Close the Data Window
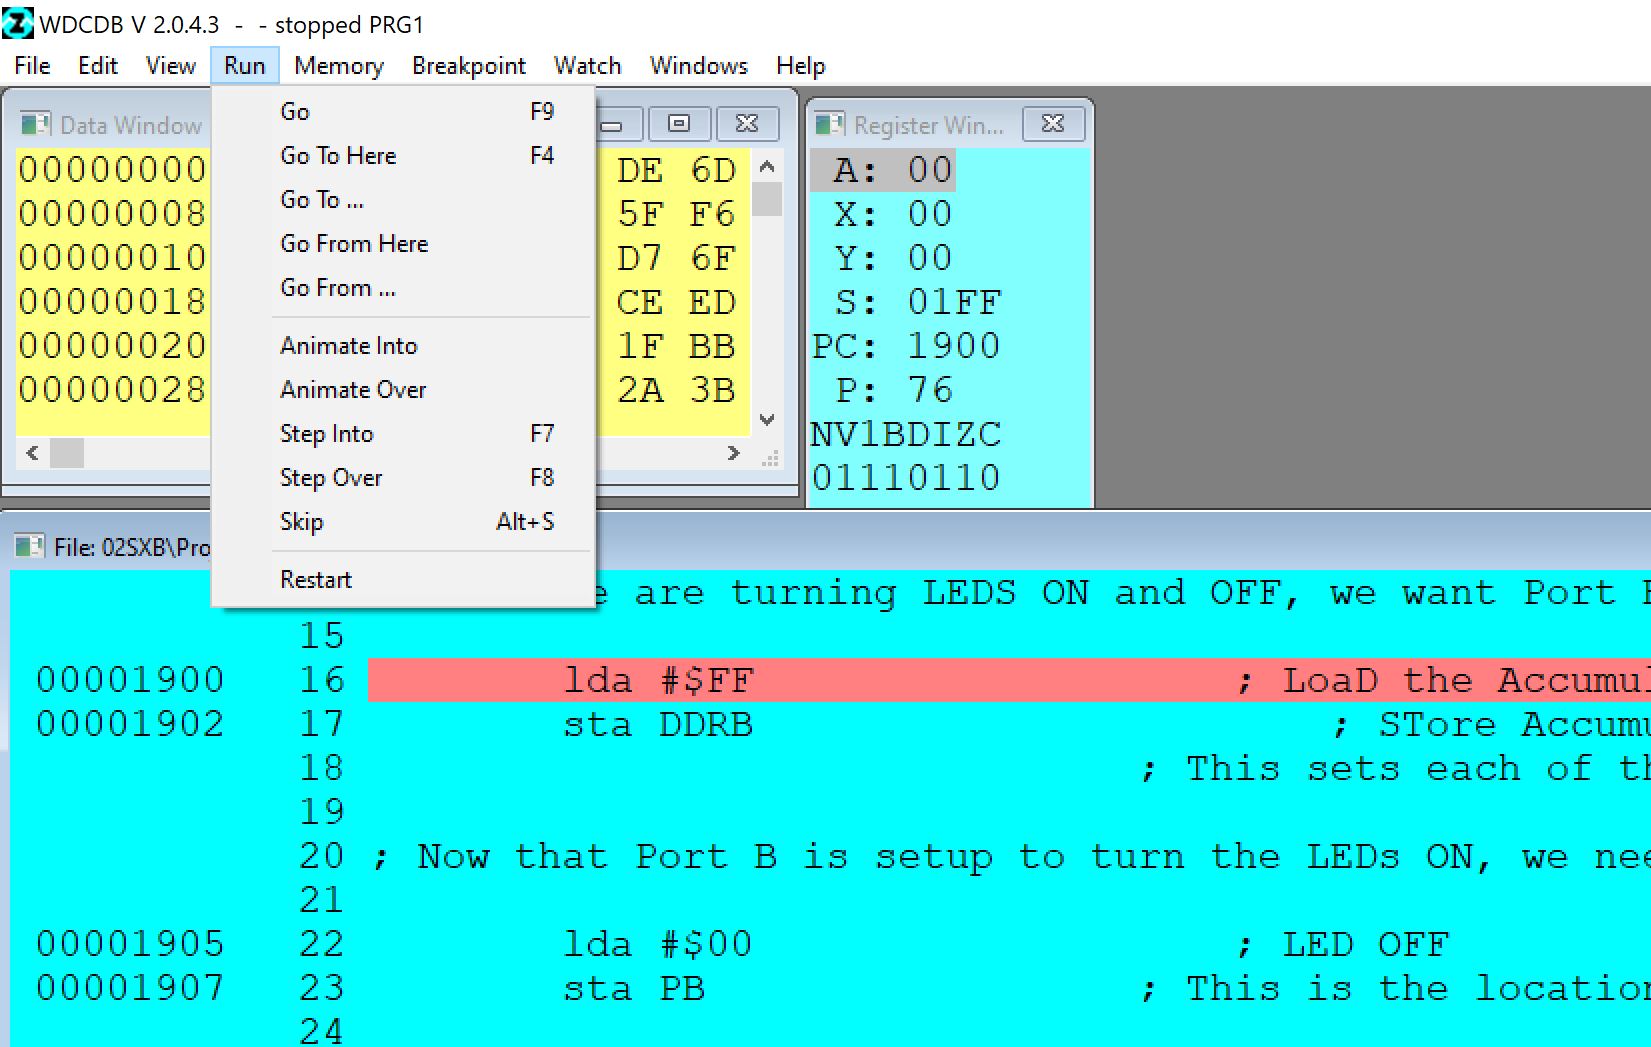 [x=747, y=123]
